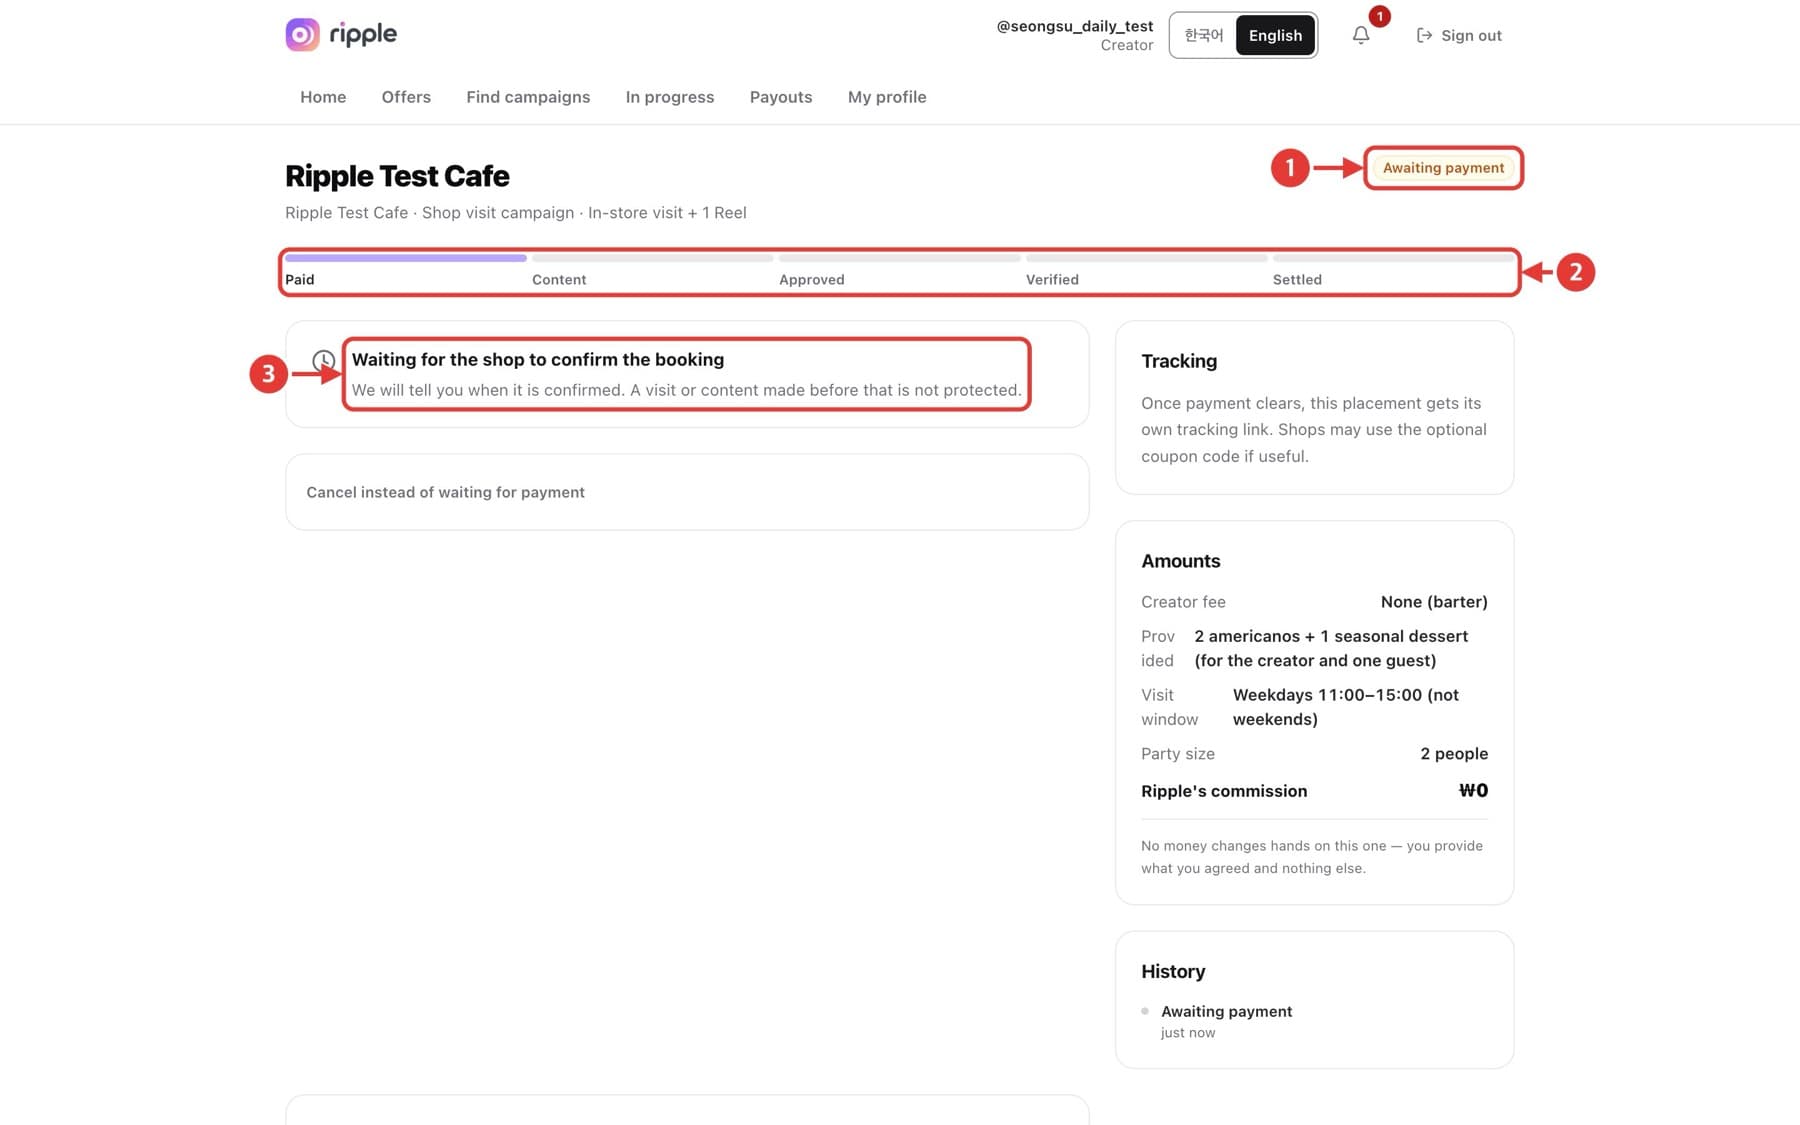Screen dimensions: 1800x1125
Task: Click the Awaiting payment status badge
Action: pos(1443,168)
